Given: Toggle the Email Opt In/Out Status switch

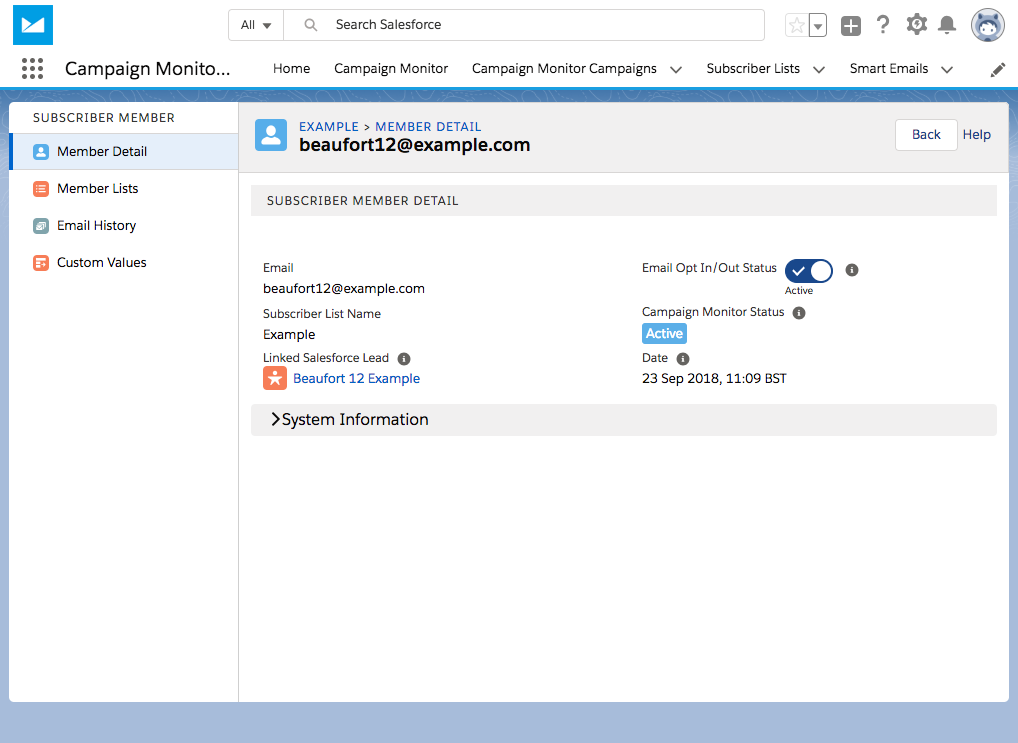Looking at the screenshot, I should tap(808, 271).
